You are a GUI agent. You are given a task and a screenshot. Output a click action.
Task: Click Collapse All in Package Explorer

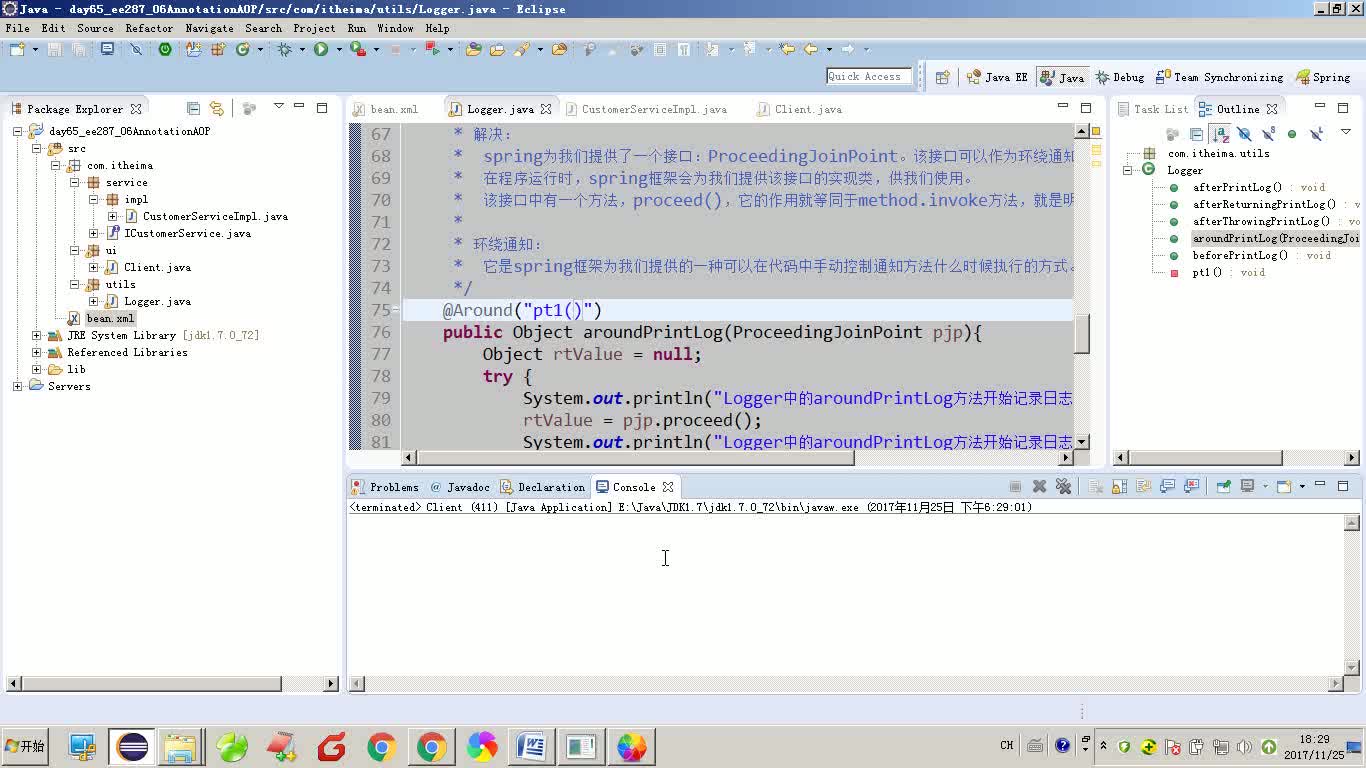[x=194, y=108]
